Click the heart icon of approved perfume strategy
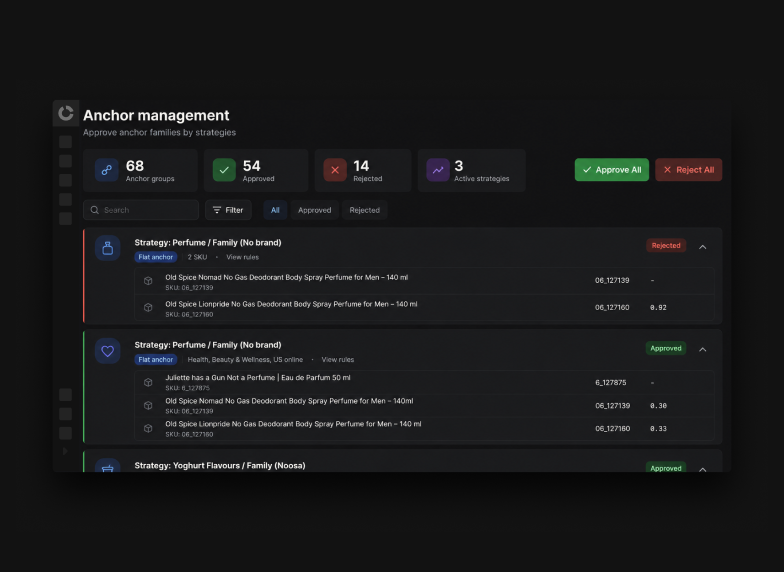Screen dimensions: 784x572 pyautogui.click(x=108, y=351)
